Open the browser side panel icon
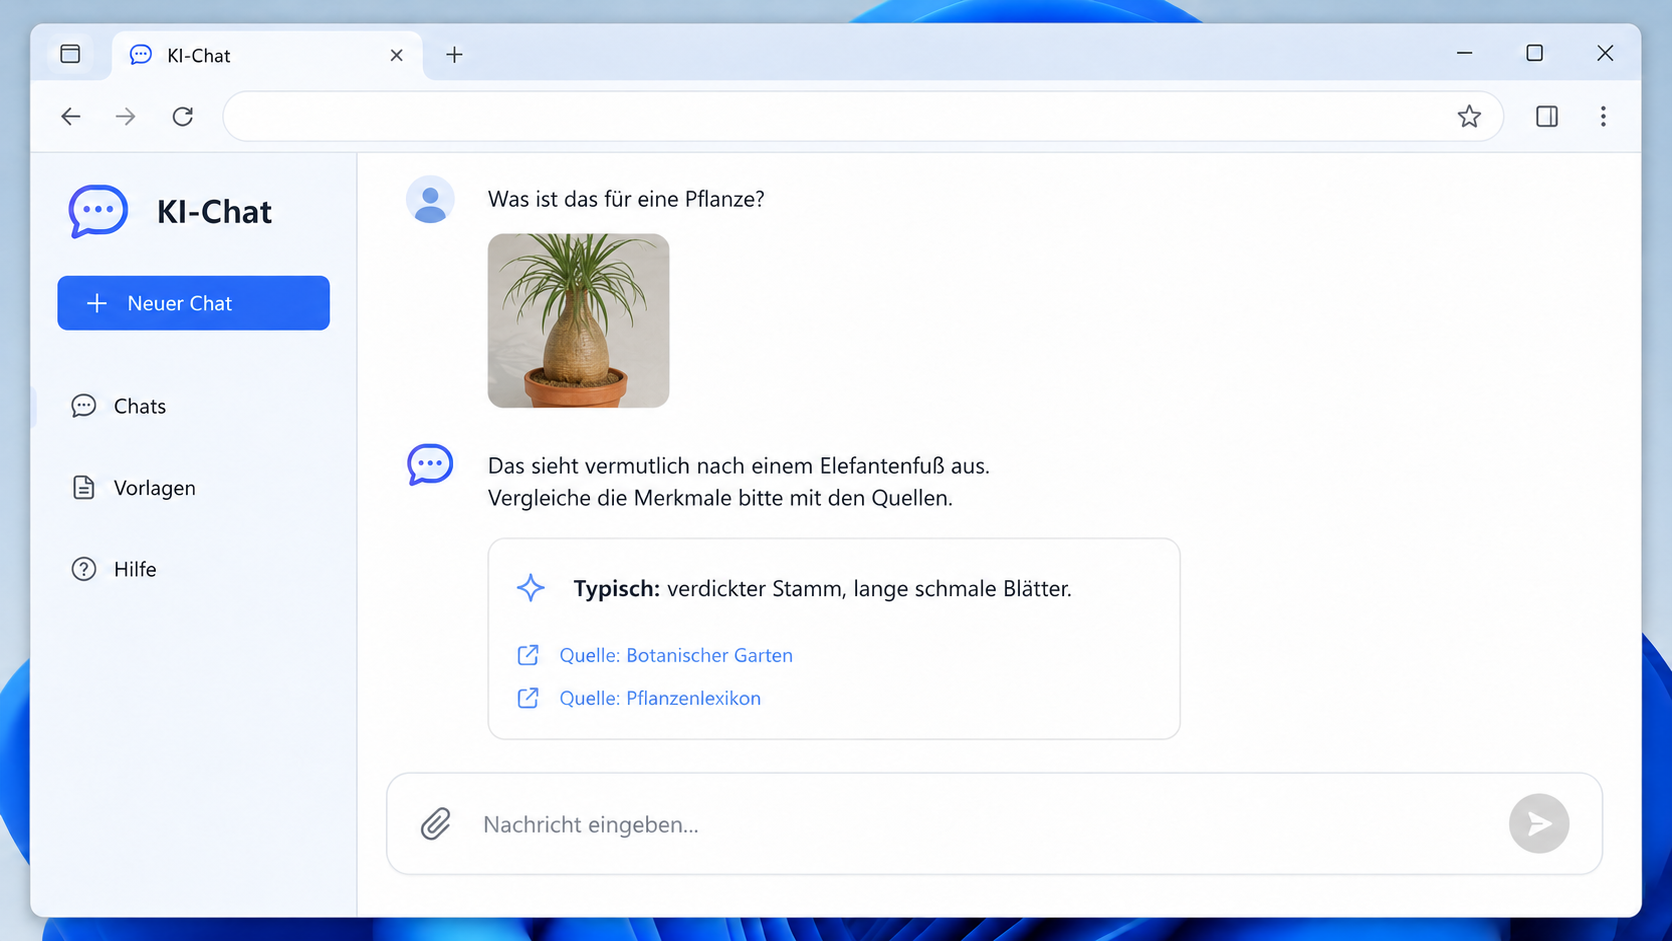This screenshot has height=941, width=1672. coord(1546,116)
